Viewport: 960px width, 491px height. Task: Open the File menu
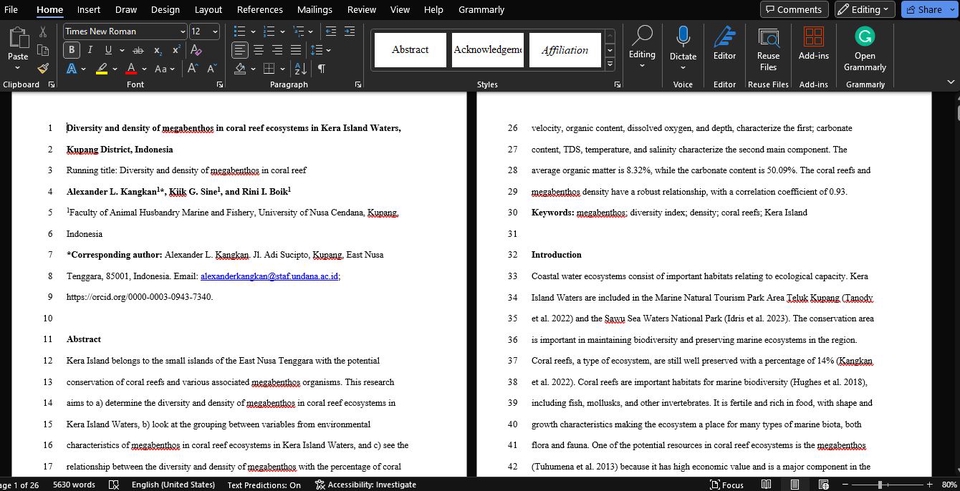click(x=10, y=10)
